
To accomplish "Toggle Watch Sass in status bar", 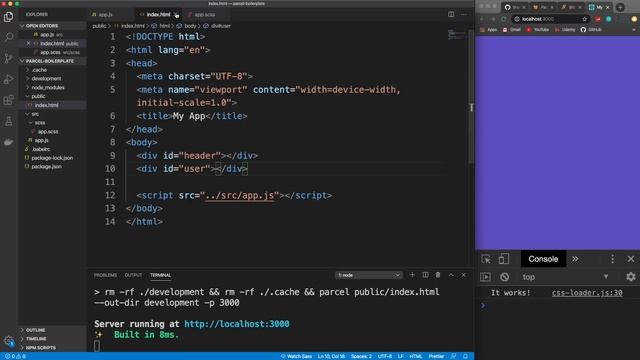I will click(296, 356).
